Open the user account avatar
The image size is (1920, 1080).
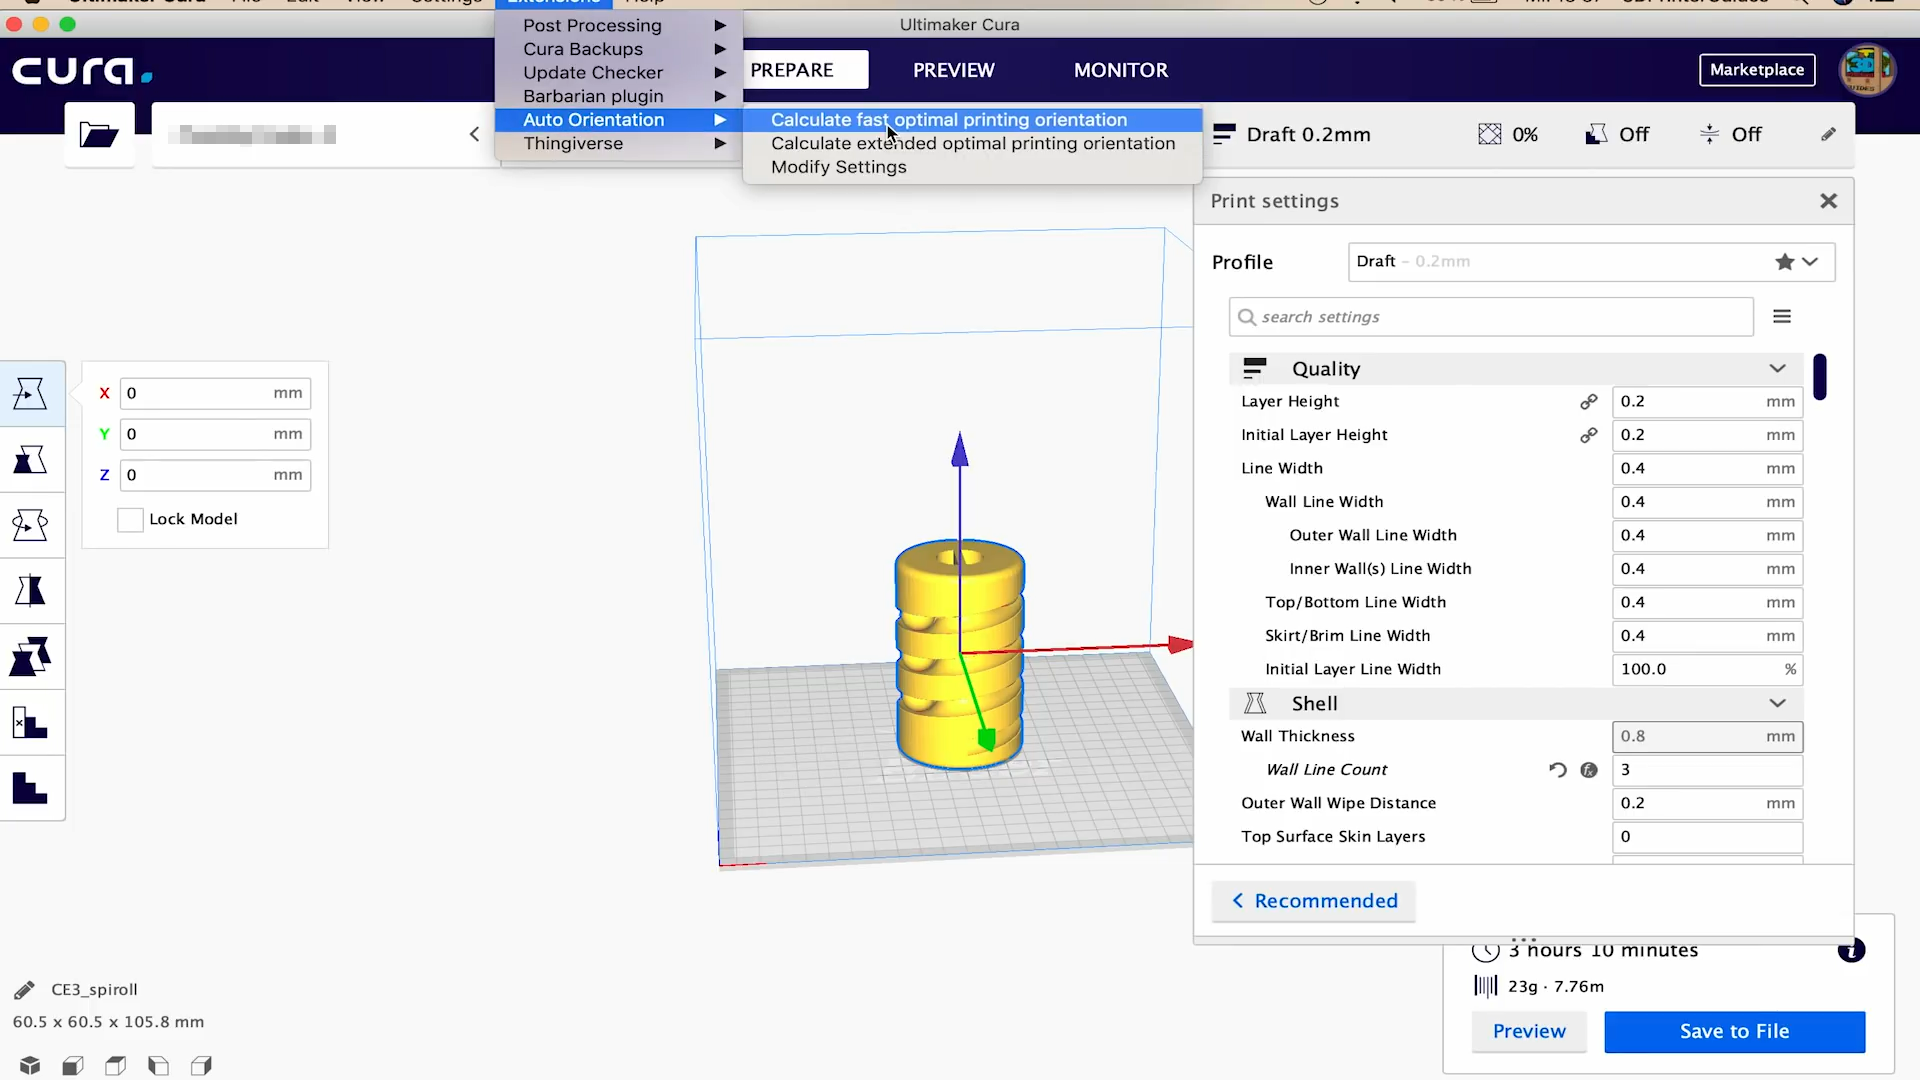[x=1868, y=70]
